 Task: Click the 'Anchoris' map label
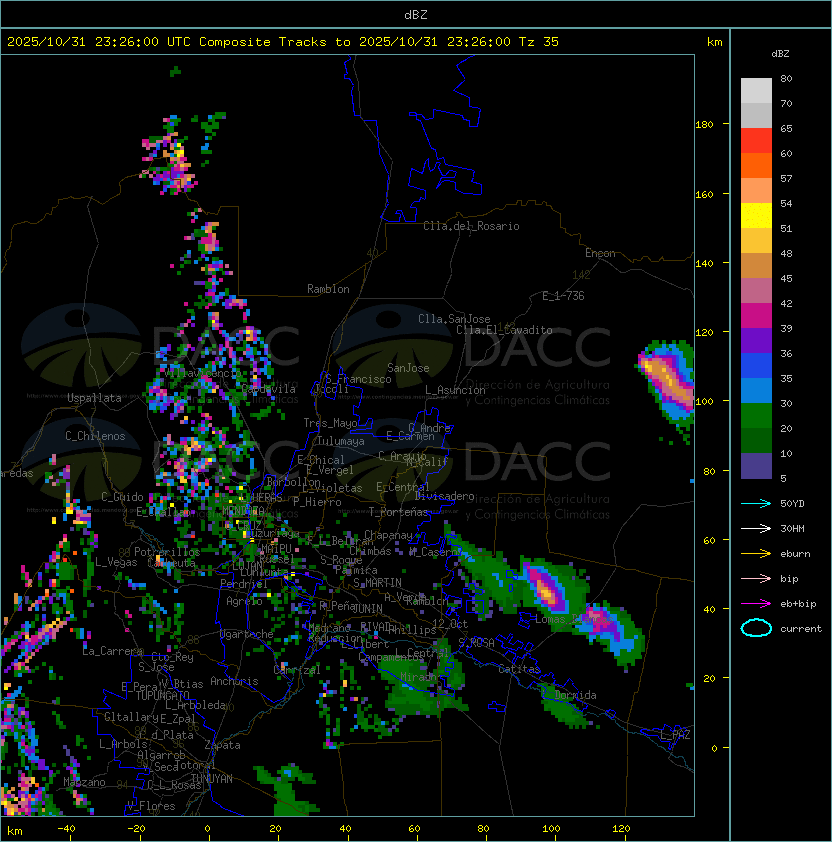point(234,681)
